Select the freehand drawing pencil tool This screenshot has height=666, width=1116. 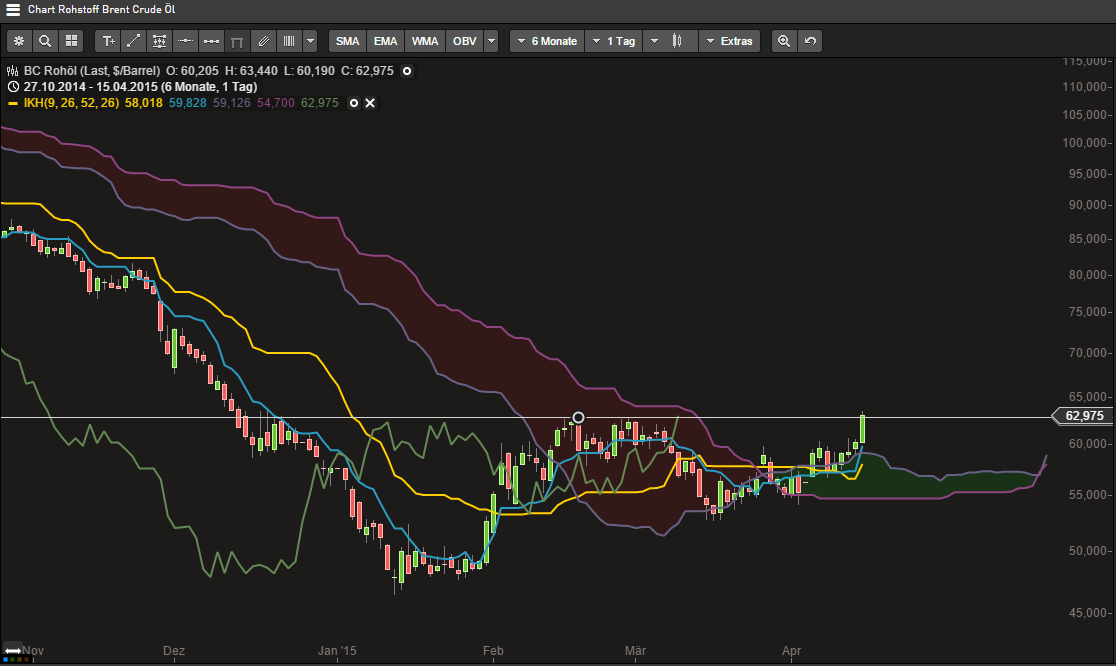point(263,40)
